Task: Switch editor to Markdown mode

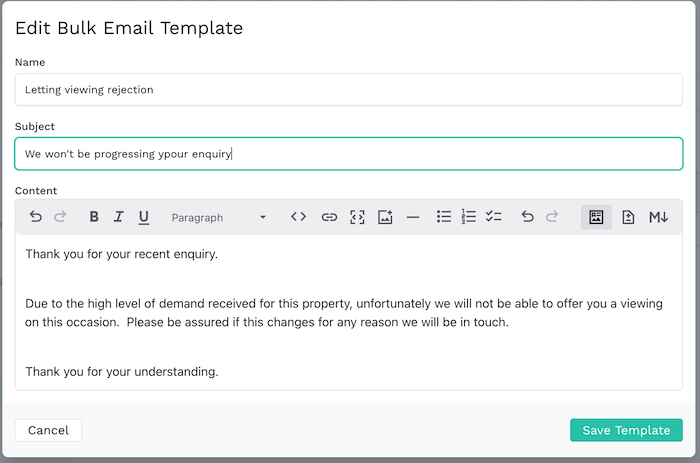Action: pos(658,217)
